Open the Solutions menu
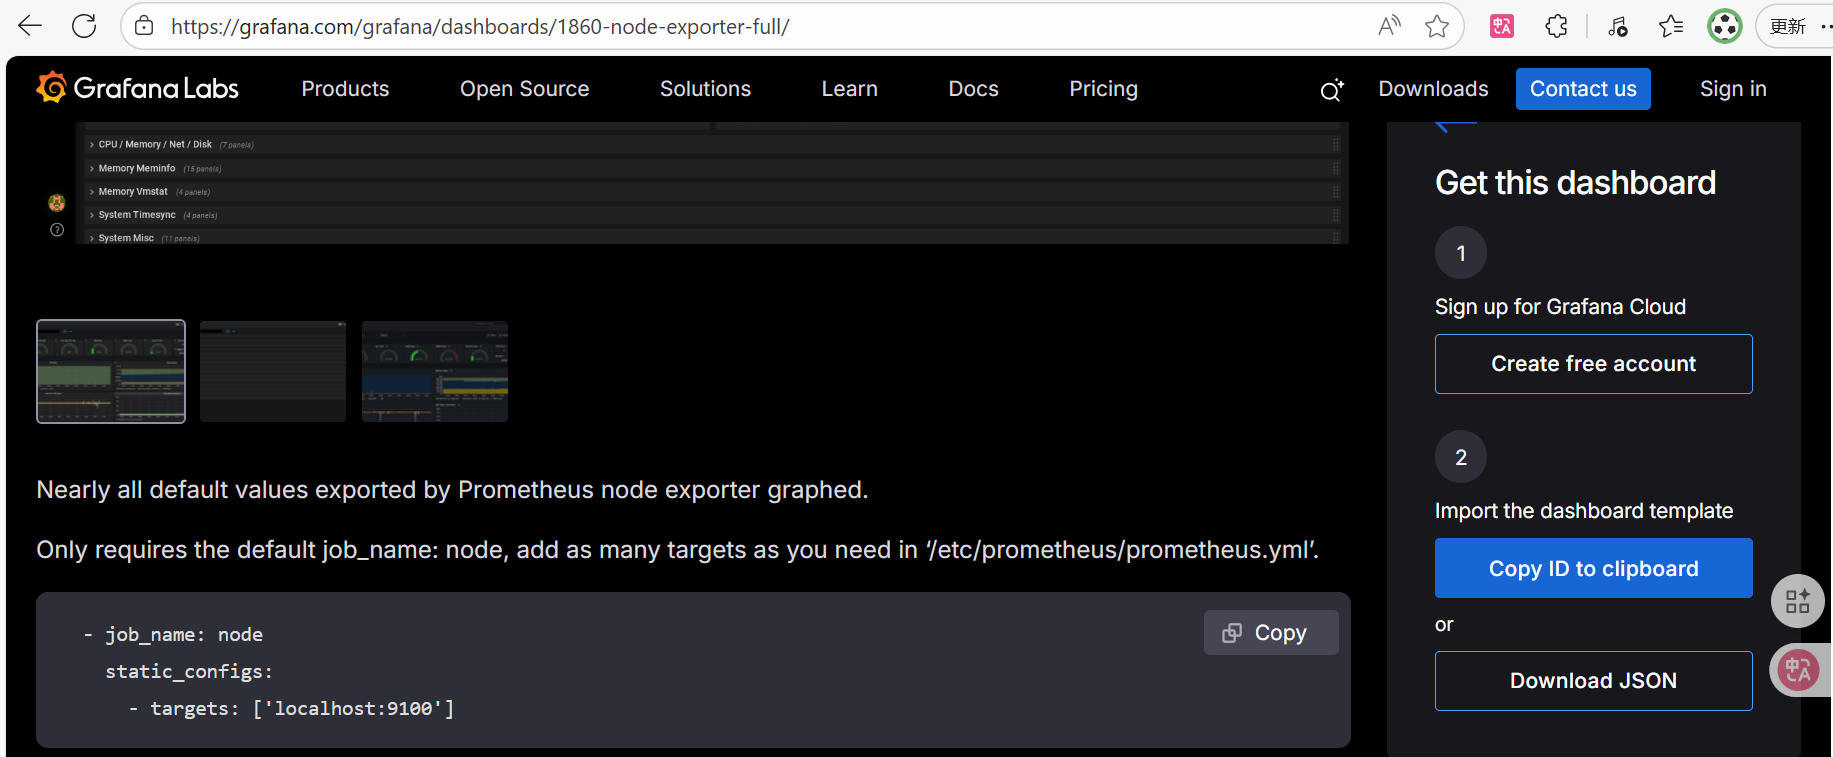 click(x=705, y=89)
